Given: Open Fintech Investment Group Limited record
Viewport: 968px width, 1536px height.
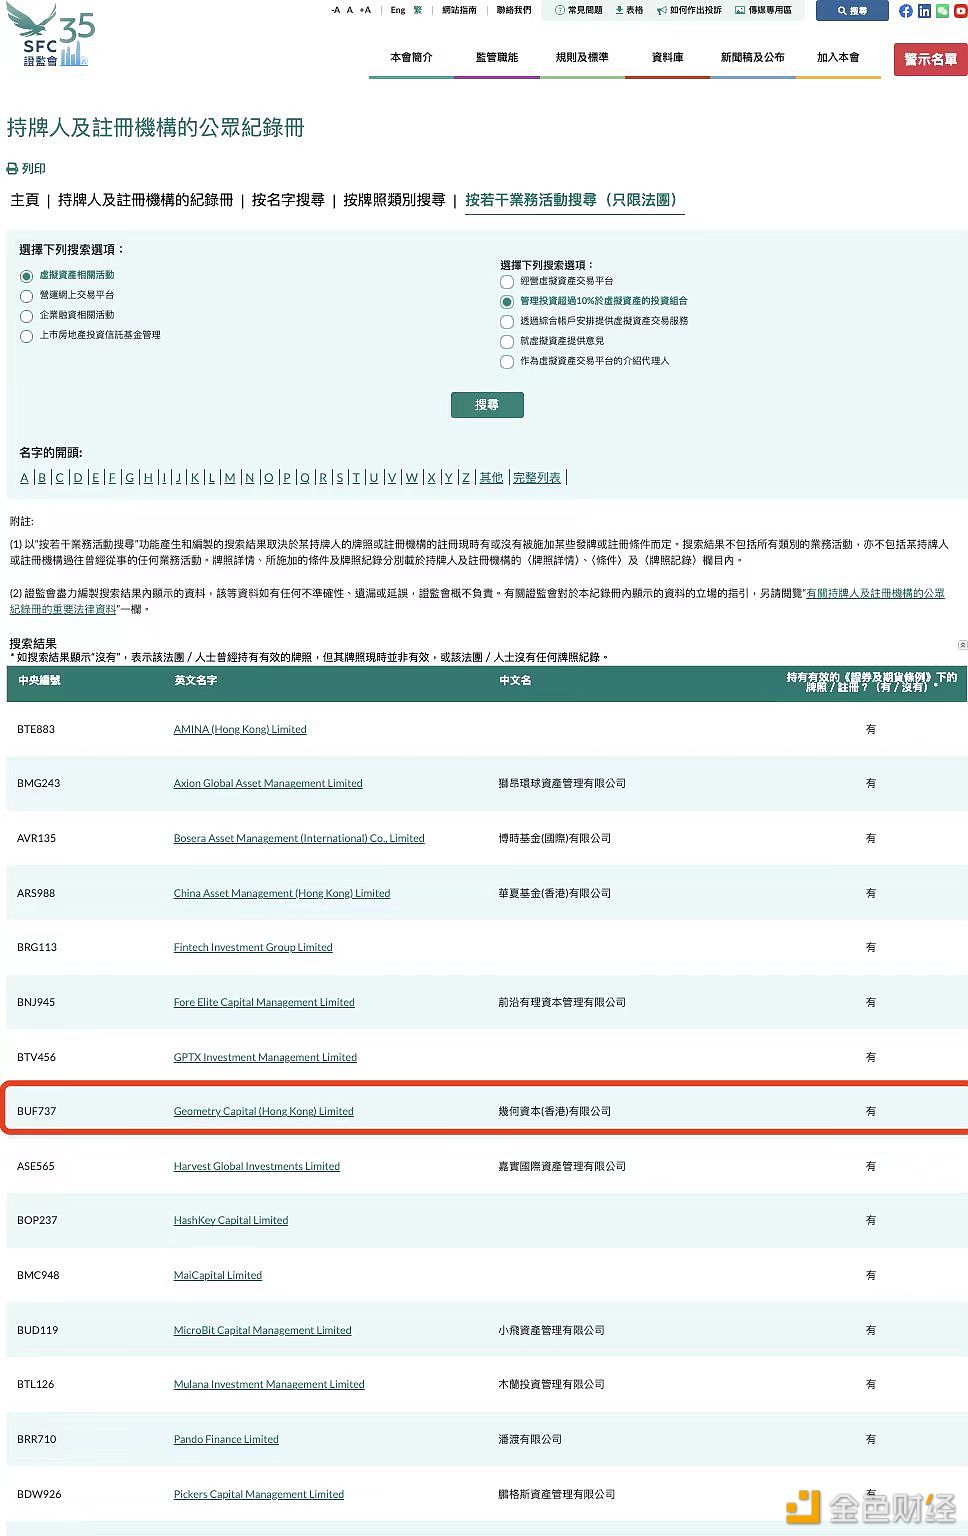Looking at the screenshot, I should (x=253, y=948).
